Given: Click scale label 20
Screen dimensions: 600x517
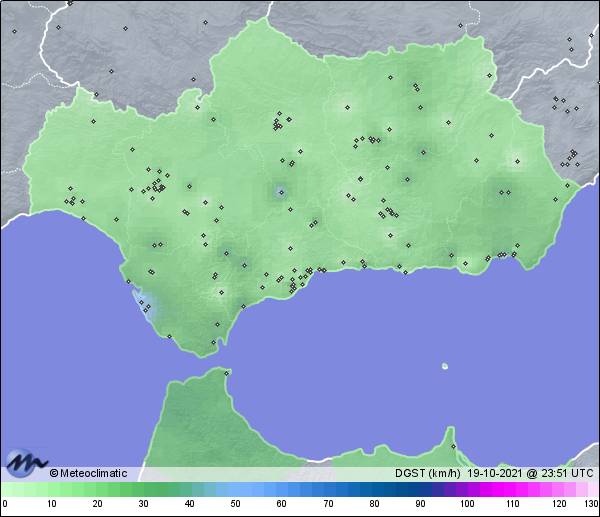Looking at the screenshot, I should point(98,504).
